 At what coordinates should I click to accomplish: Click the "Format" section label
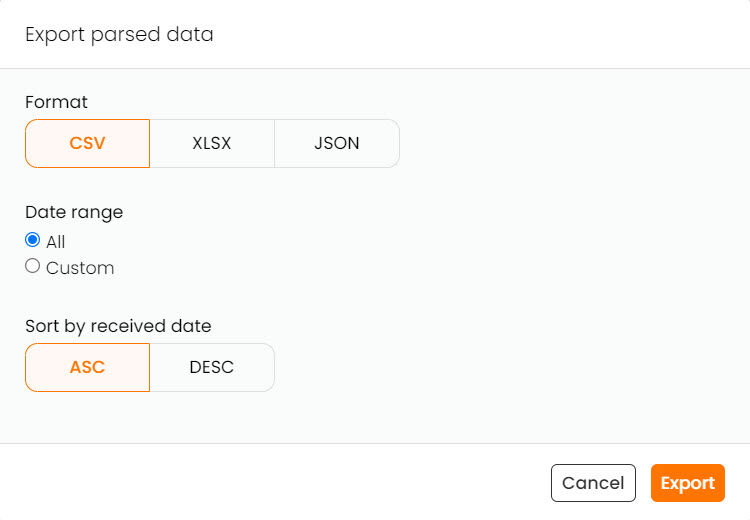(x=56, y=102)
